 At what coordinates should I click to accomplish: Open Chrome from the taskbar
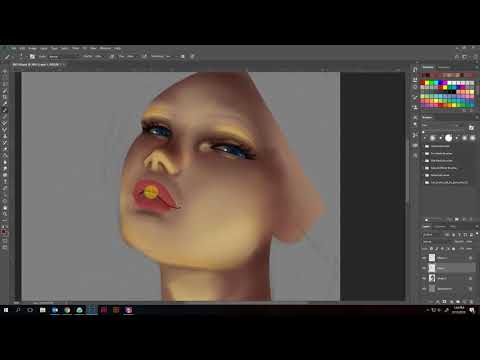click(x=67, y=310)
